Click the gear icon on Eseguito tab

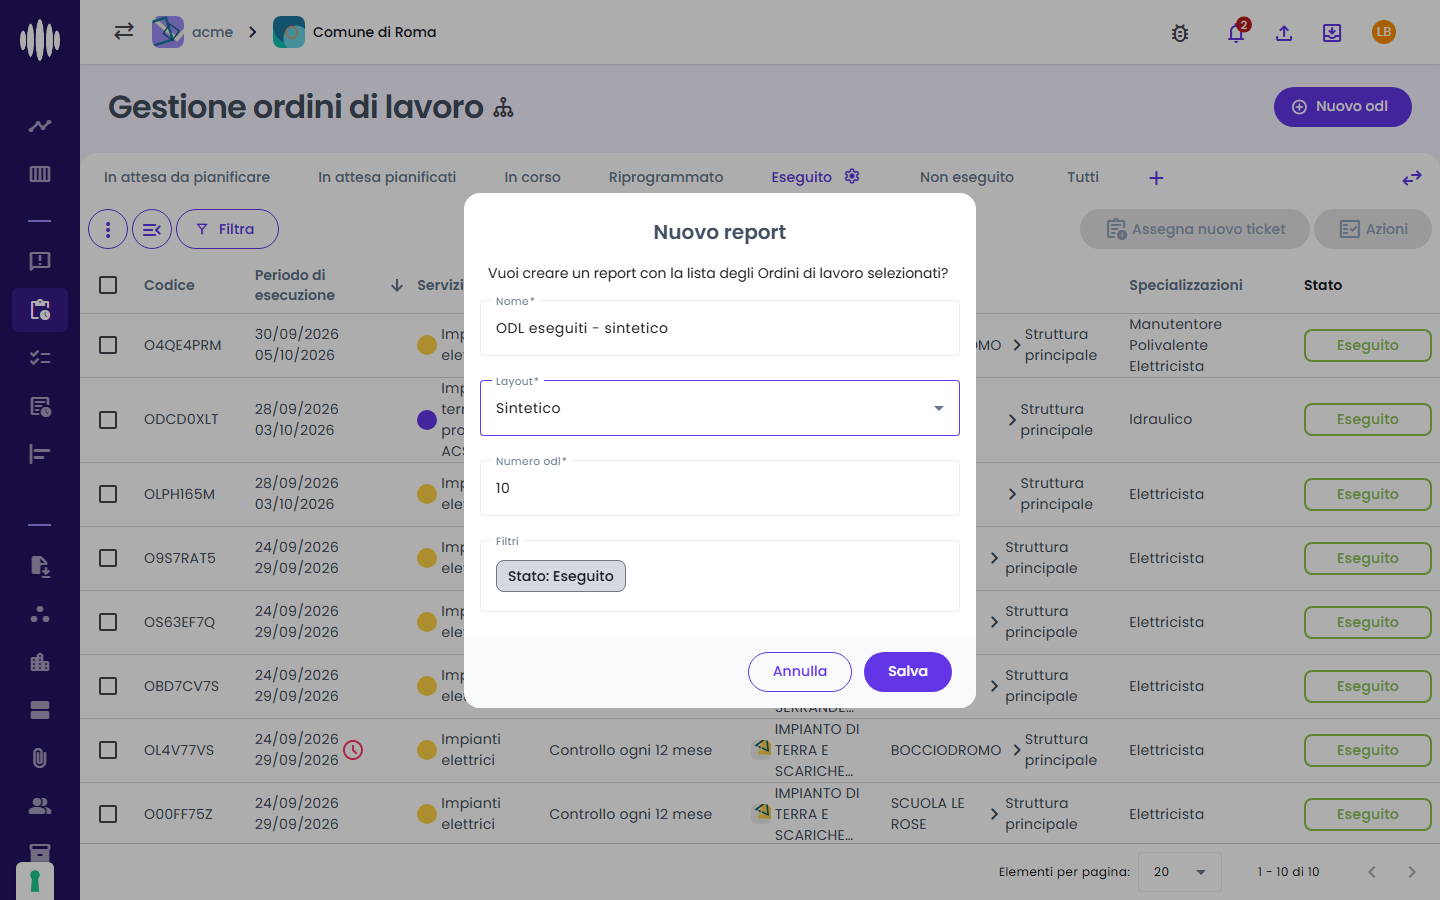852,176
